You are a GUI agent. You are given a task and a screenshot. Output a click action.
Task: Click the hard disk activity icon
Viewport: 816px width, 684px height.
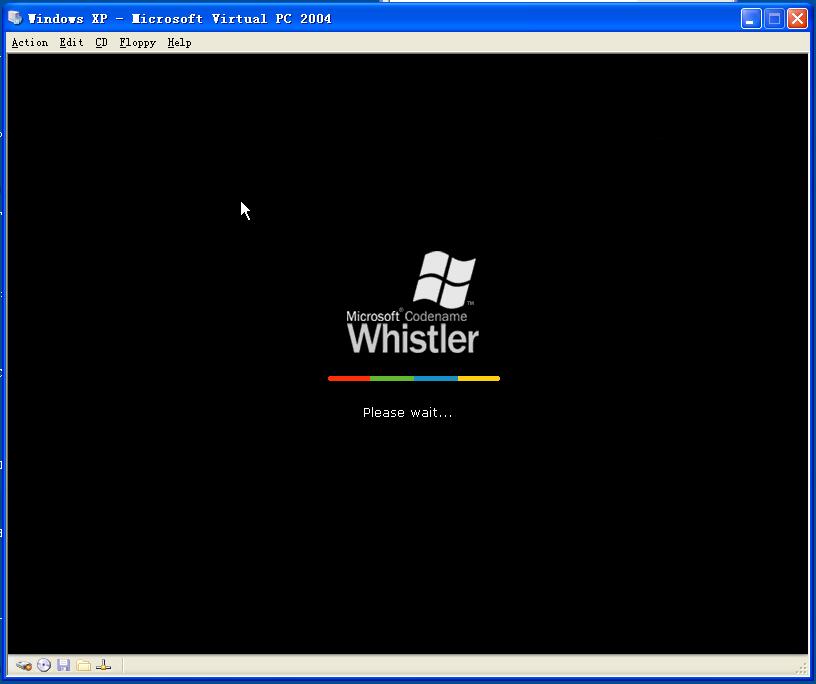coord(24,665)
